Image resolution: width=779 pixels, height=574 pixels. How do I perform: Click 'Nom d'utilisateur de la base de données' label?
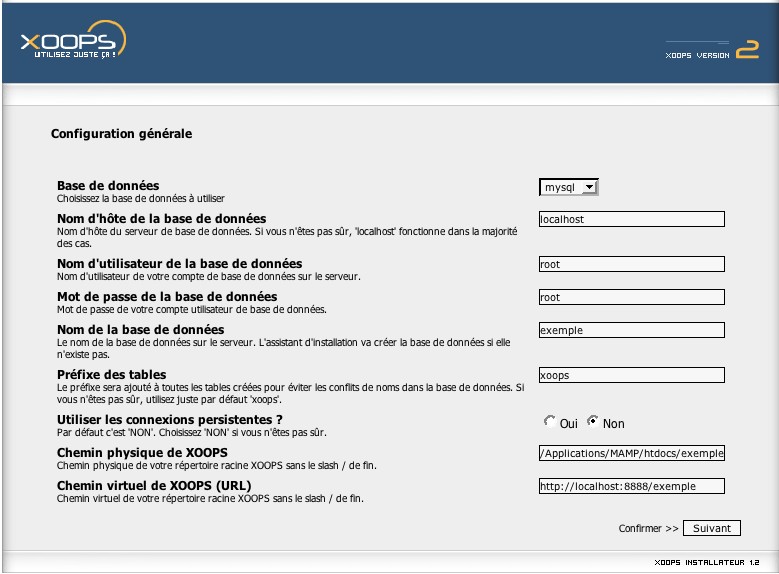179,263
